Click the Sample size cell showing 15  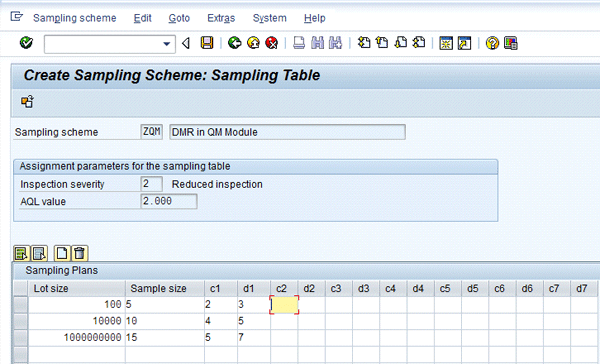165,338
